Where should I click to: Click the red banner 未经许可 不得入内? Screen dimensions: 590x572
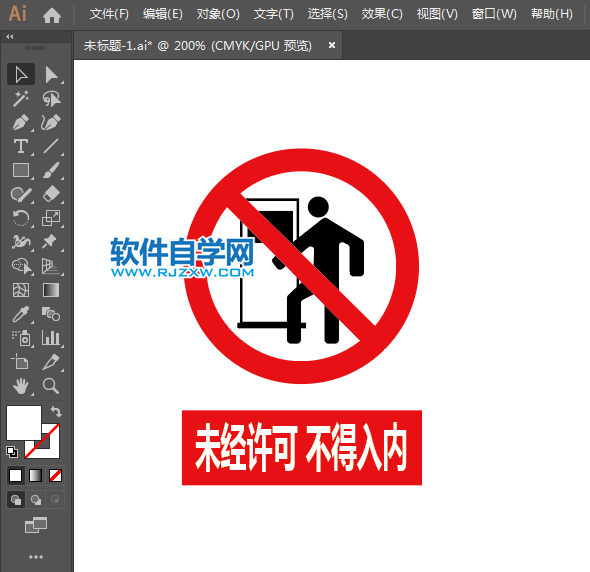(302, 447)
